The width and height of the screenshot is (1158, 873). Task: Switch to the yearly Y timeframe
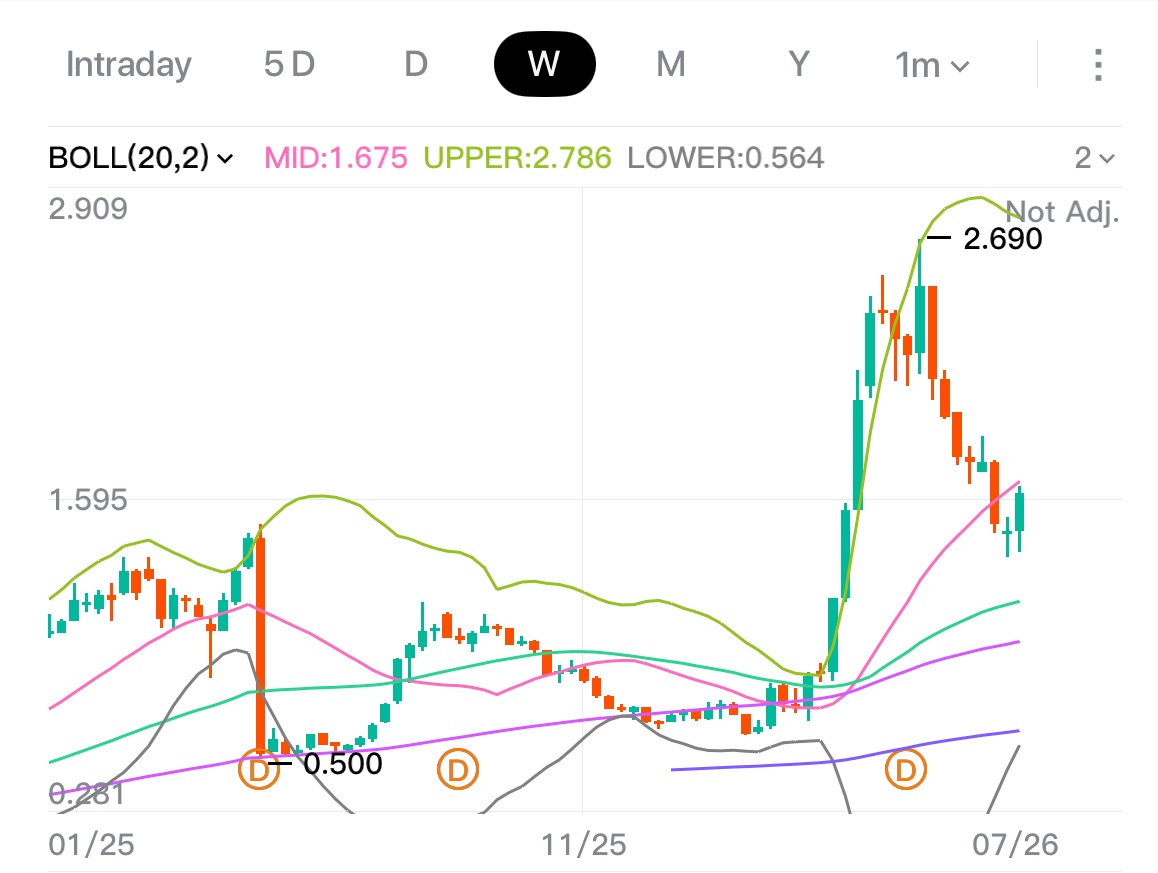click(798, 64)
